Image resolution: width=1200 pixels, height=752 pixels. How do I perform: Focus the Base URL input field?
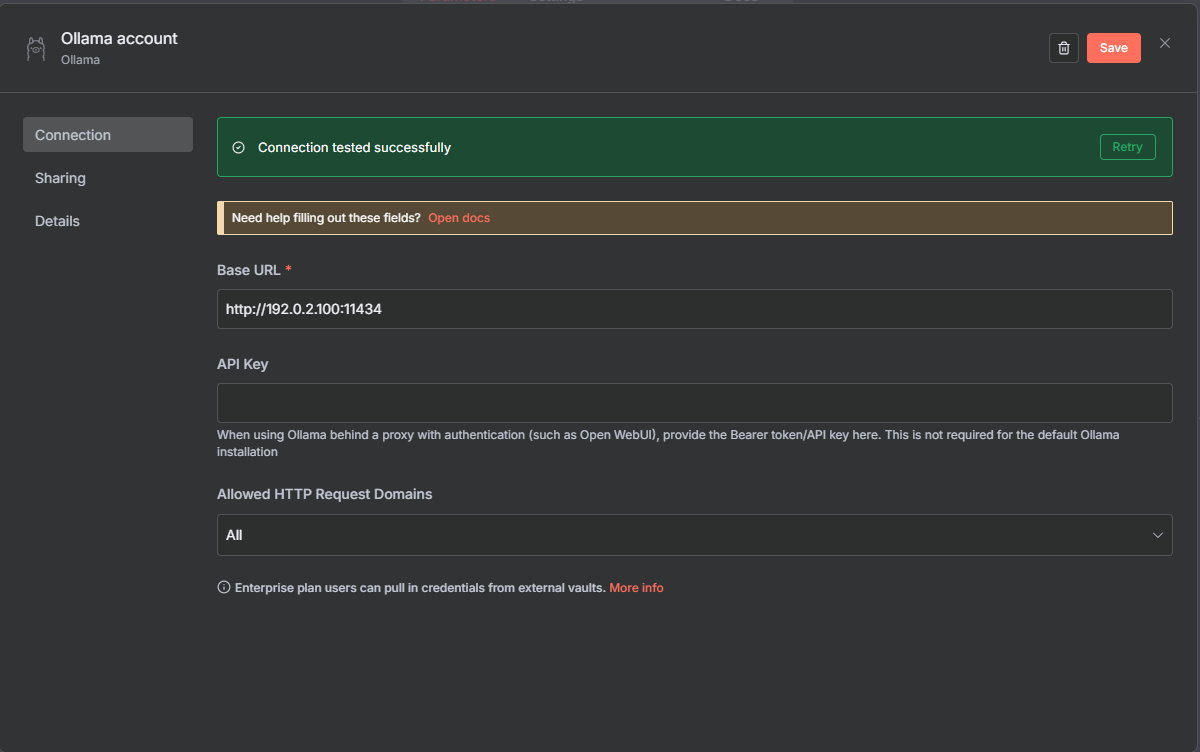click(x=694, y=310)
